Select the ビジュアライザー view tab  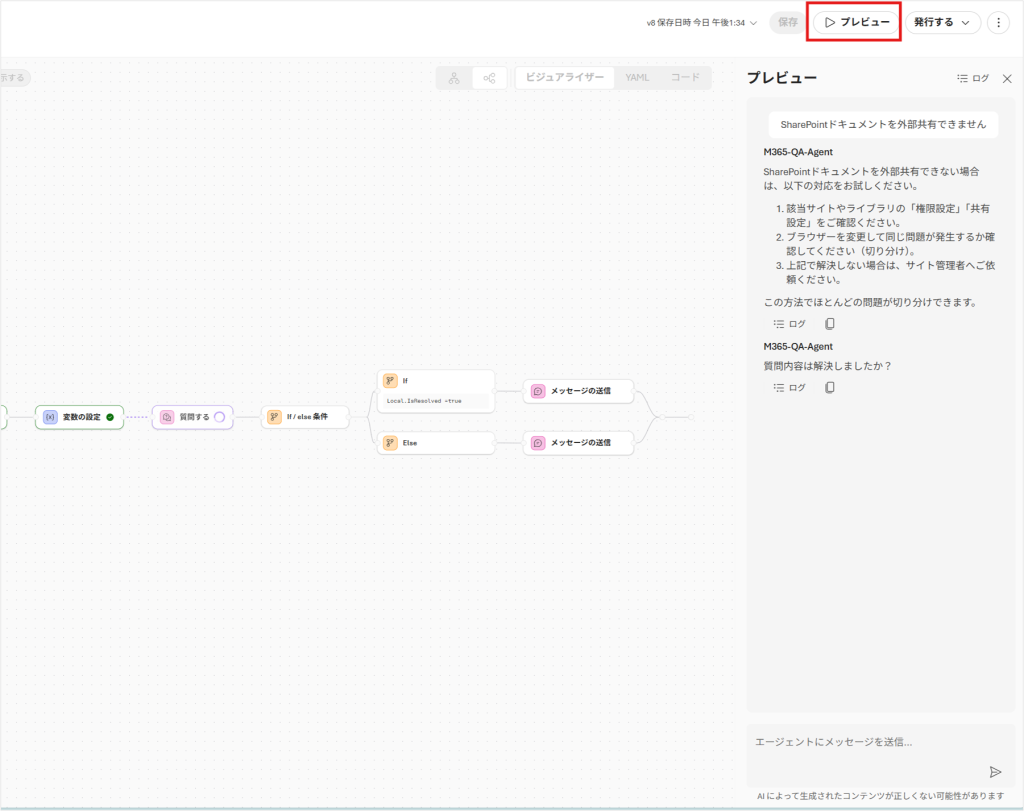(x=565, y=77)
